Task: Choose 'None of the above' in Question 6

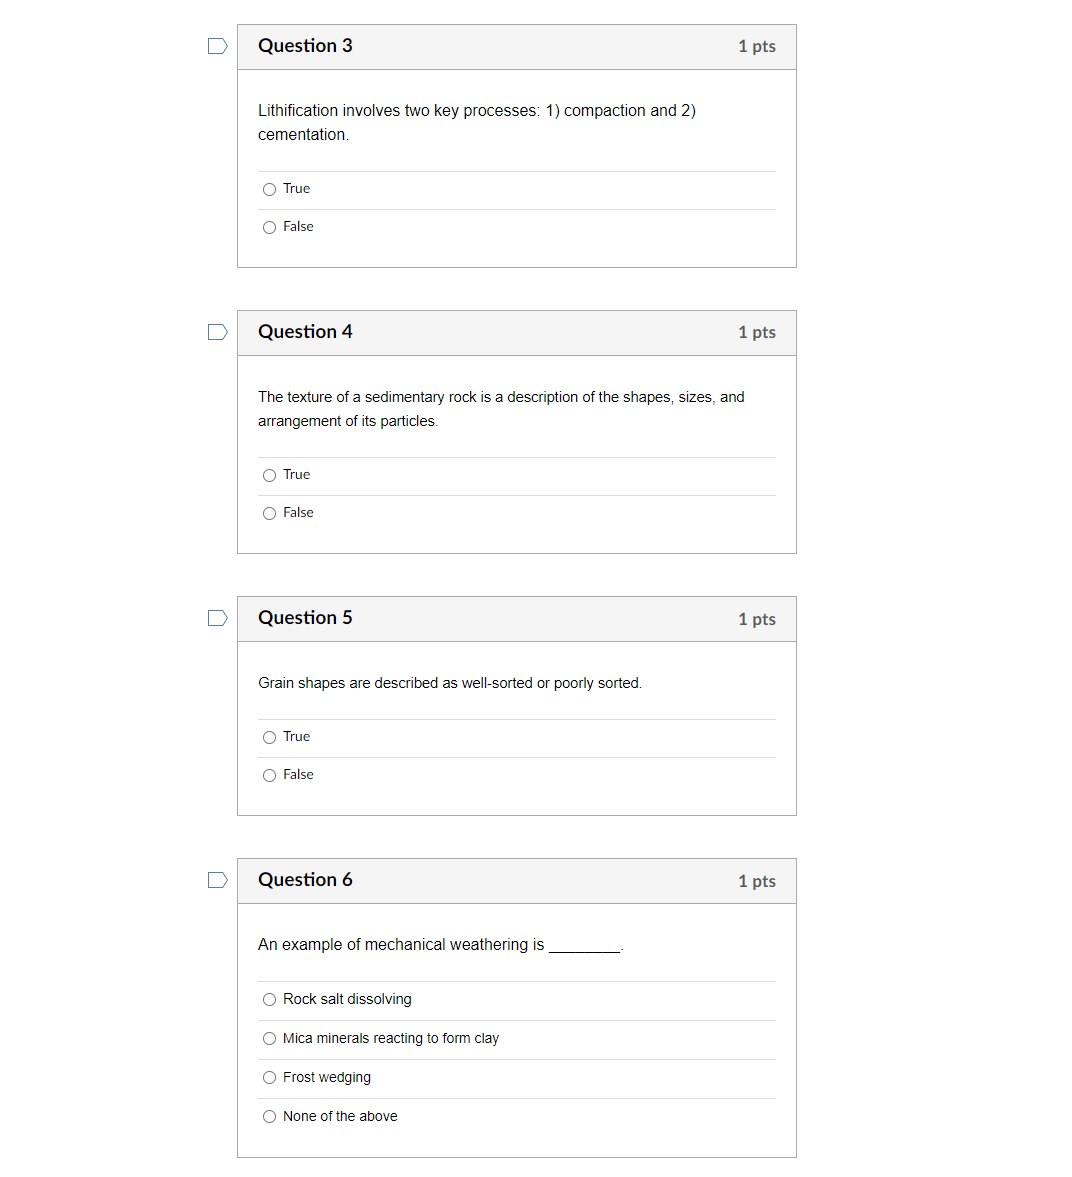Action: 269,1116
